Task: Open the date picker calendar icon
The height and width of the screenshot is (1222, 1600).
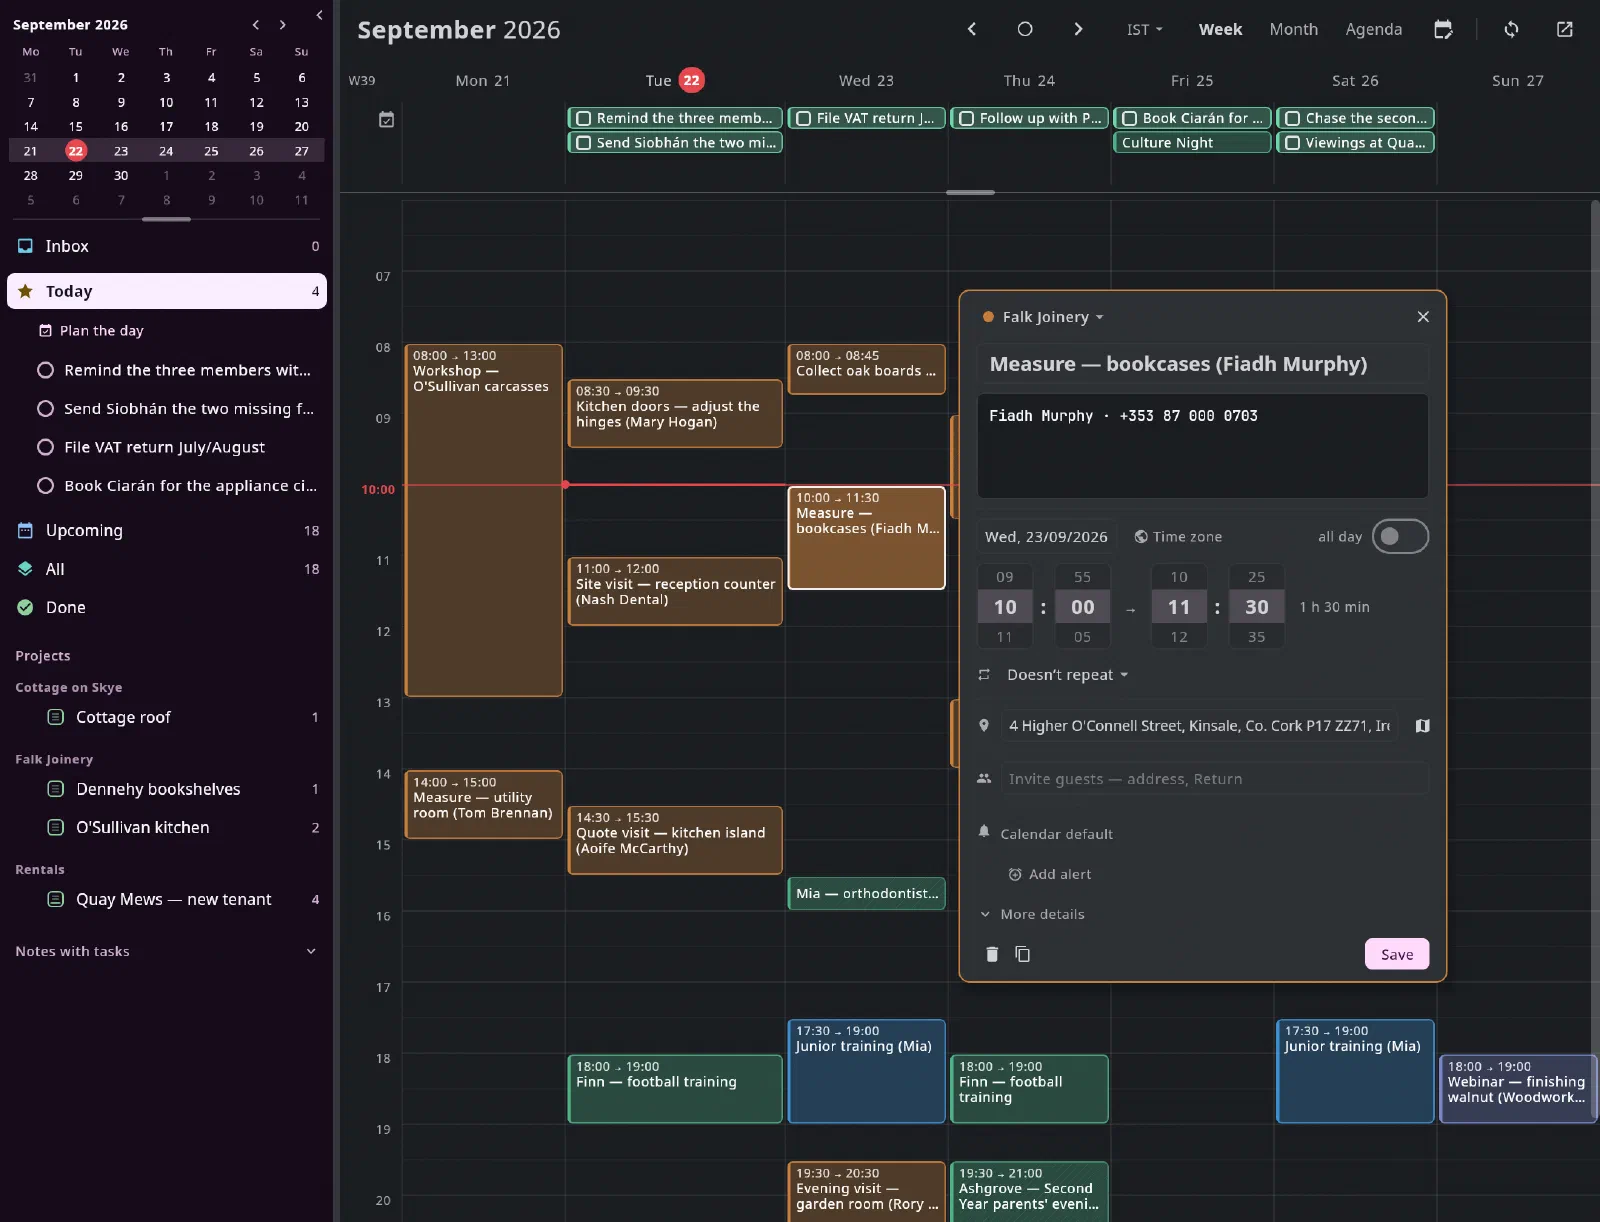Action: point(1443,29)
